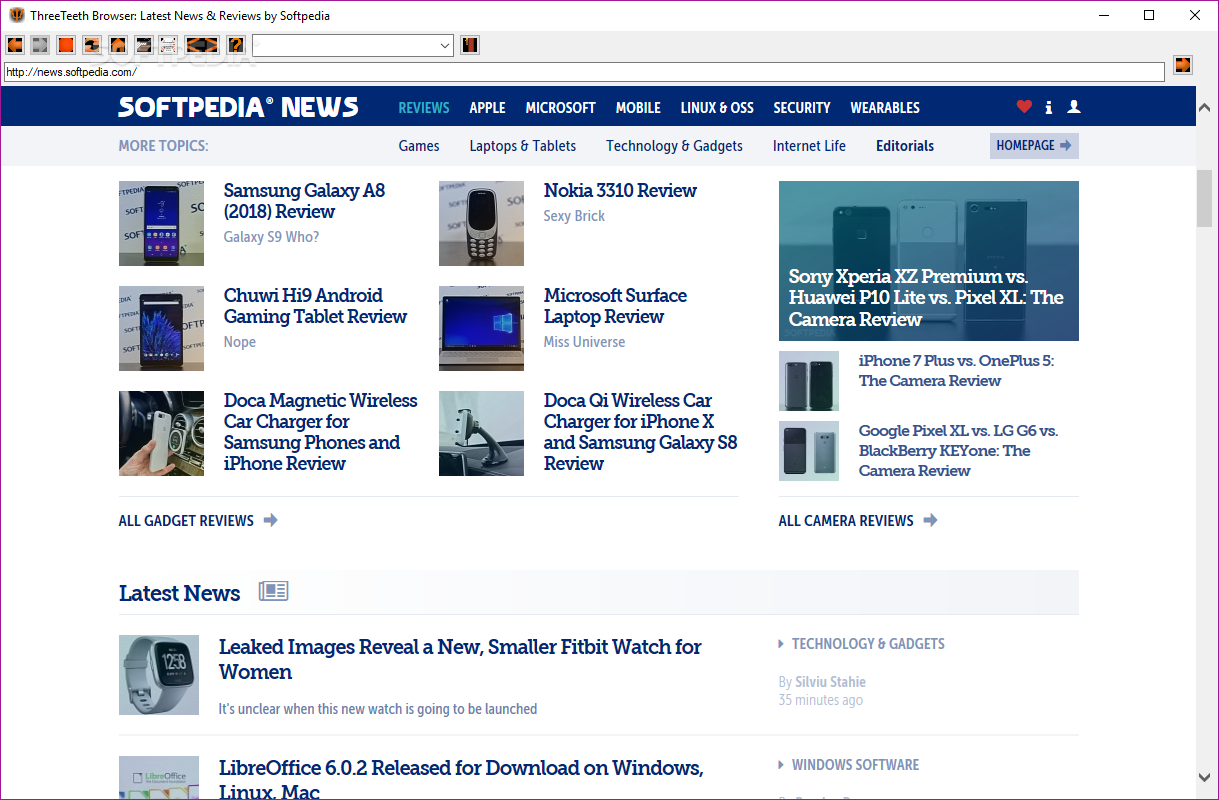The width and height of the screenshot is (1219, 800).
Task: Open Doca Qi Wireless Car Charger review
Action: click(x=640, y=432)
